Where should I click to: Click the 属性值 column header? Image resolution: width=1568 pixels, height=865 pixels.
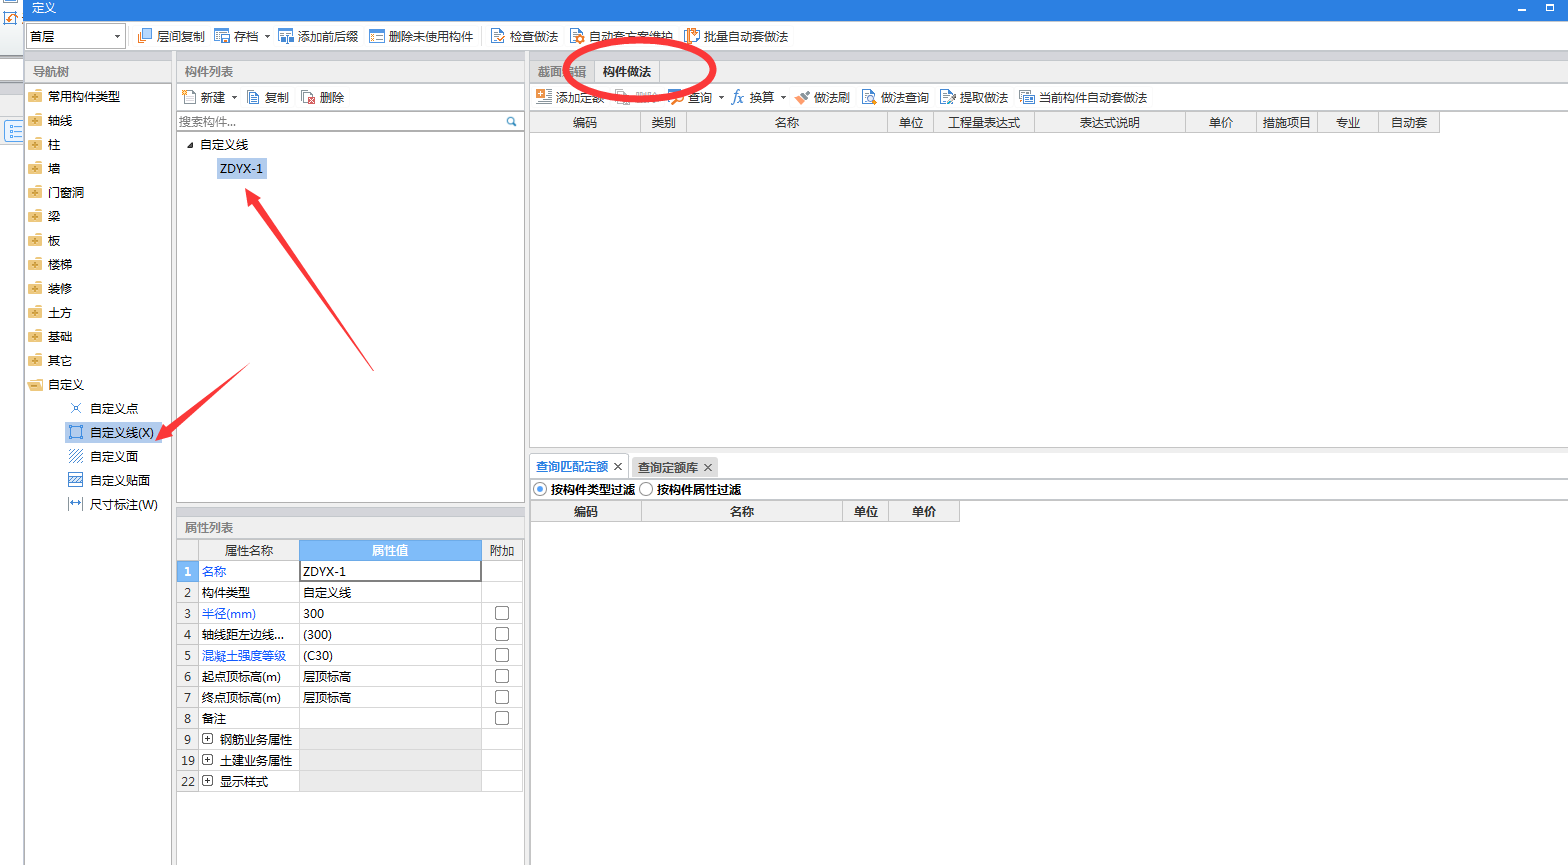pyautogui.click(x=390, y=550)
